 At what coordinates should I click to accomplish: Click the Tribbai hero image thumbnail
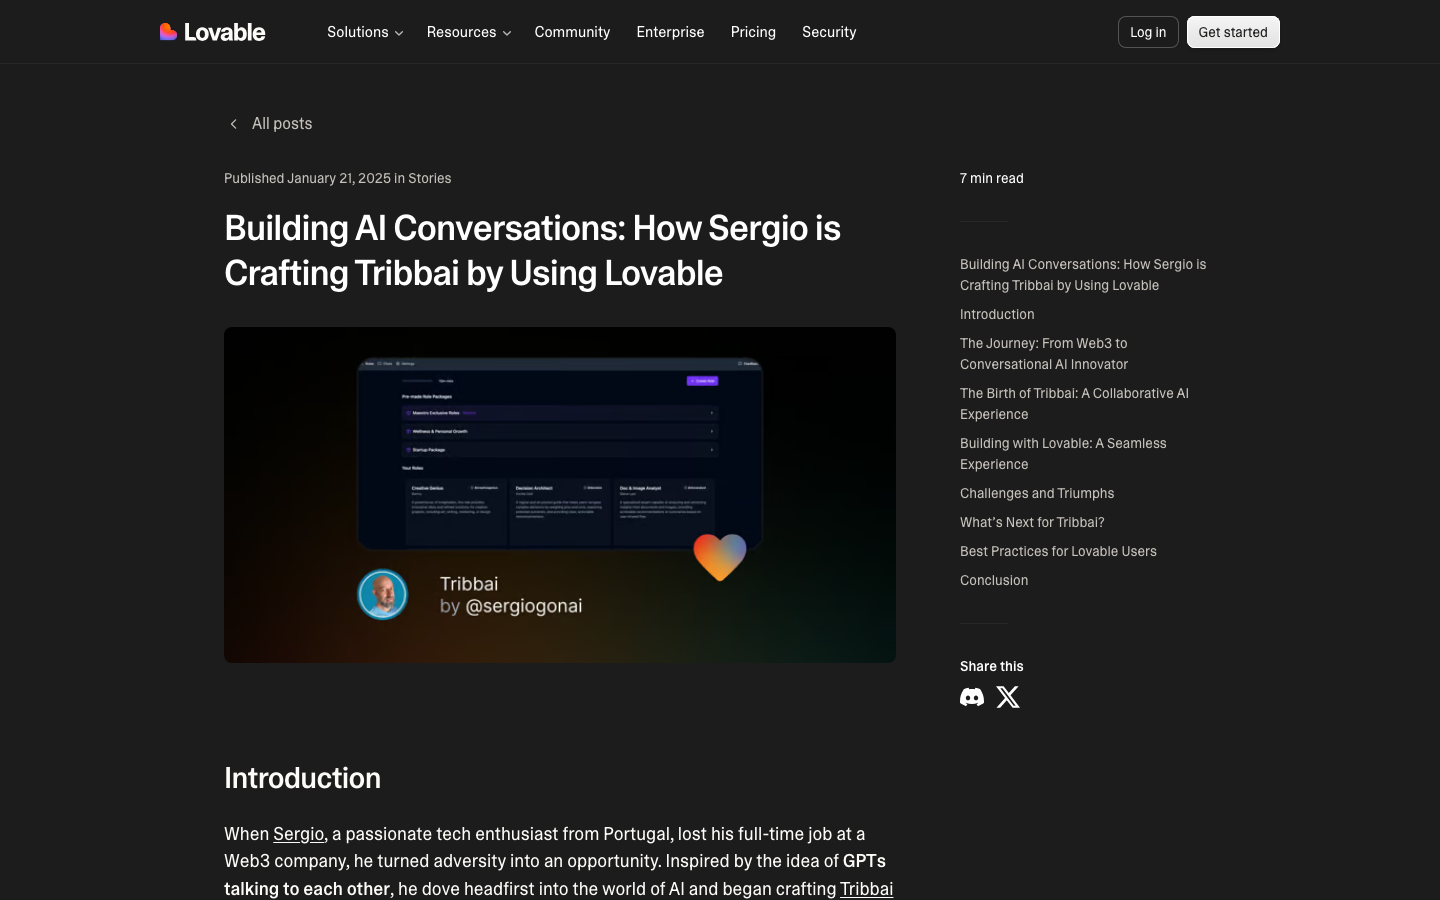(x=560, y=495)
